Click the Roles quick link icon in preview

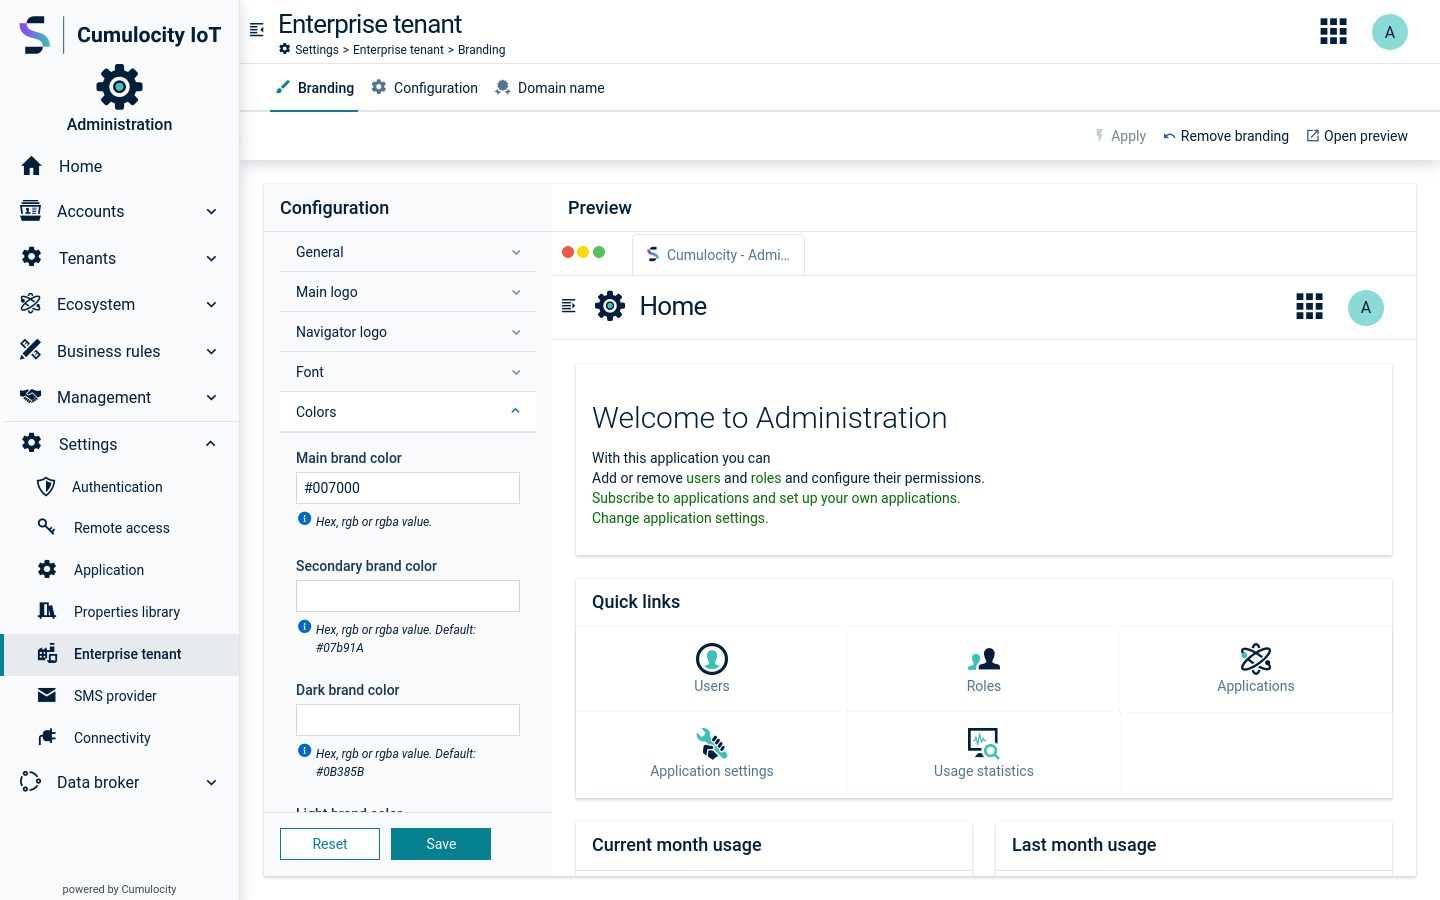[x=984, y=659]
